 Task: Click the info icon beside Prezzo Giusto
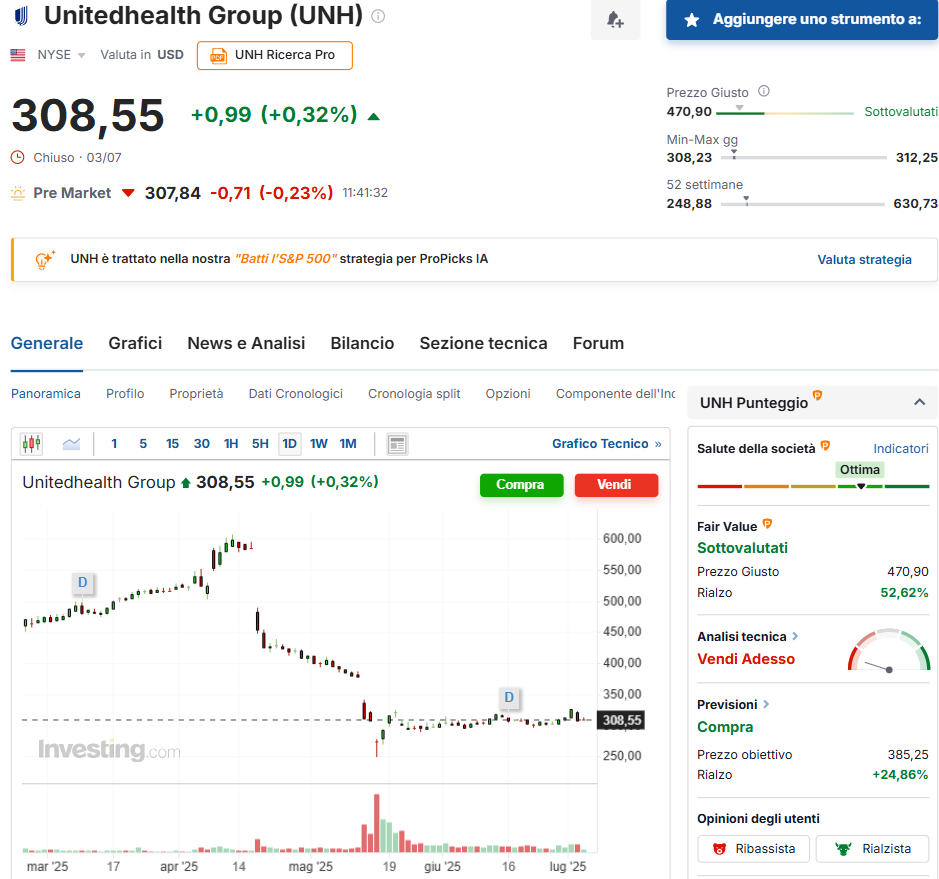click(764, 91)
